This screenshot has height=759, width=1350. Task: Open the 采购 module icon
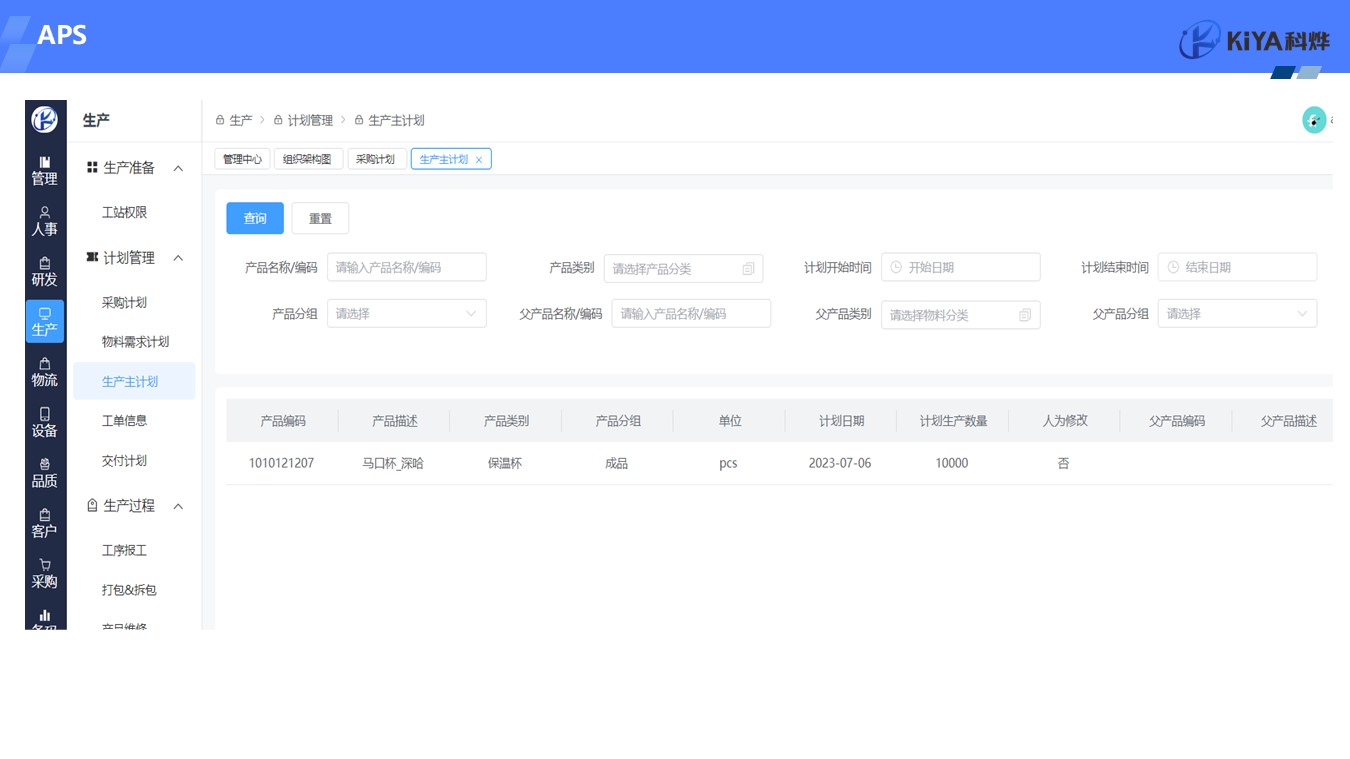pyautogui.click(x=44, y=573)
